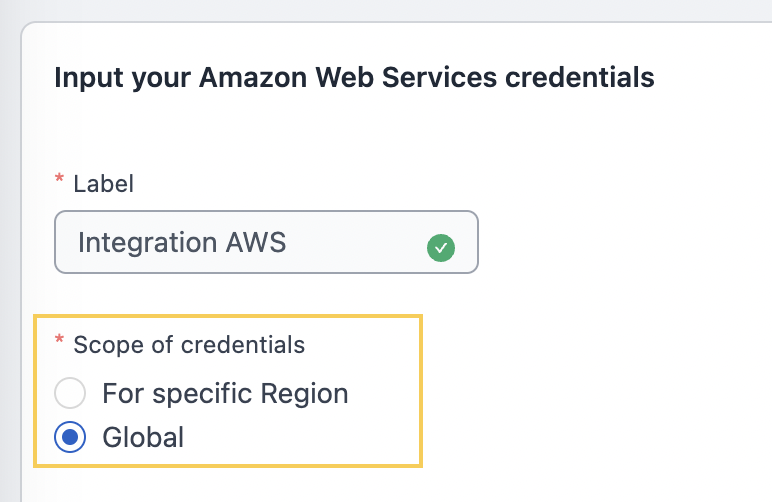Click the blue dot inside the Global radio
This screenshot has height=502, width=772.
[70, 437]
